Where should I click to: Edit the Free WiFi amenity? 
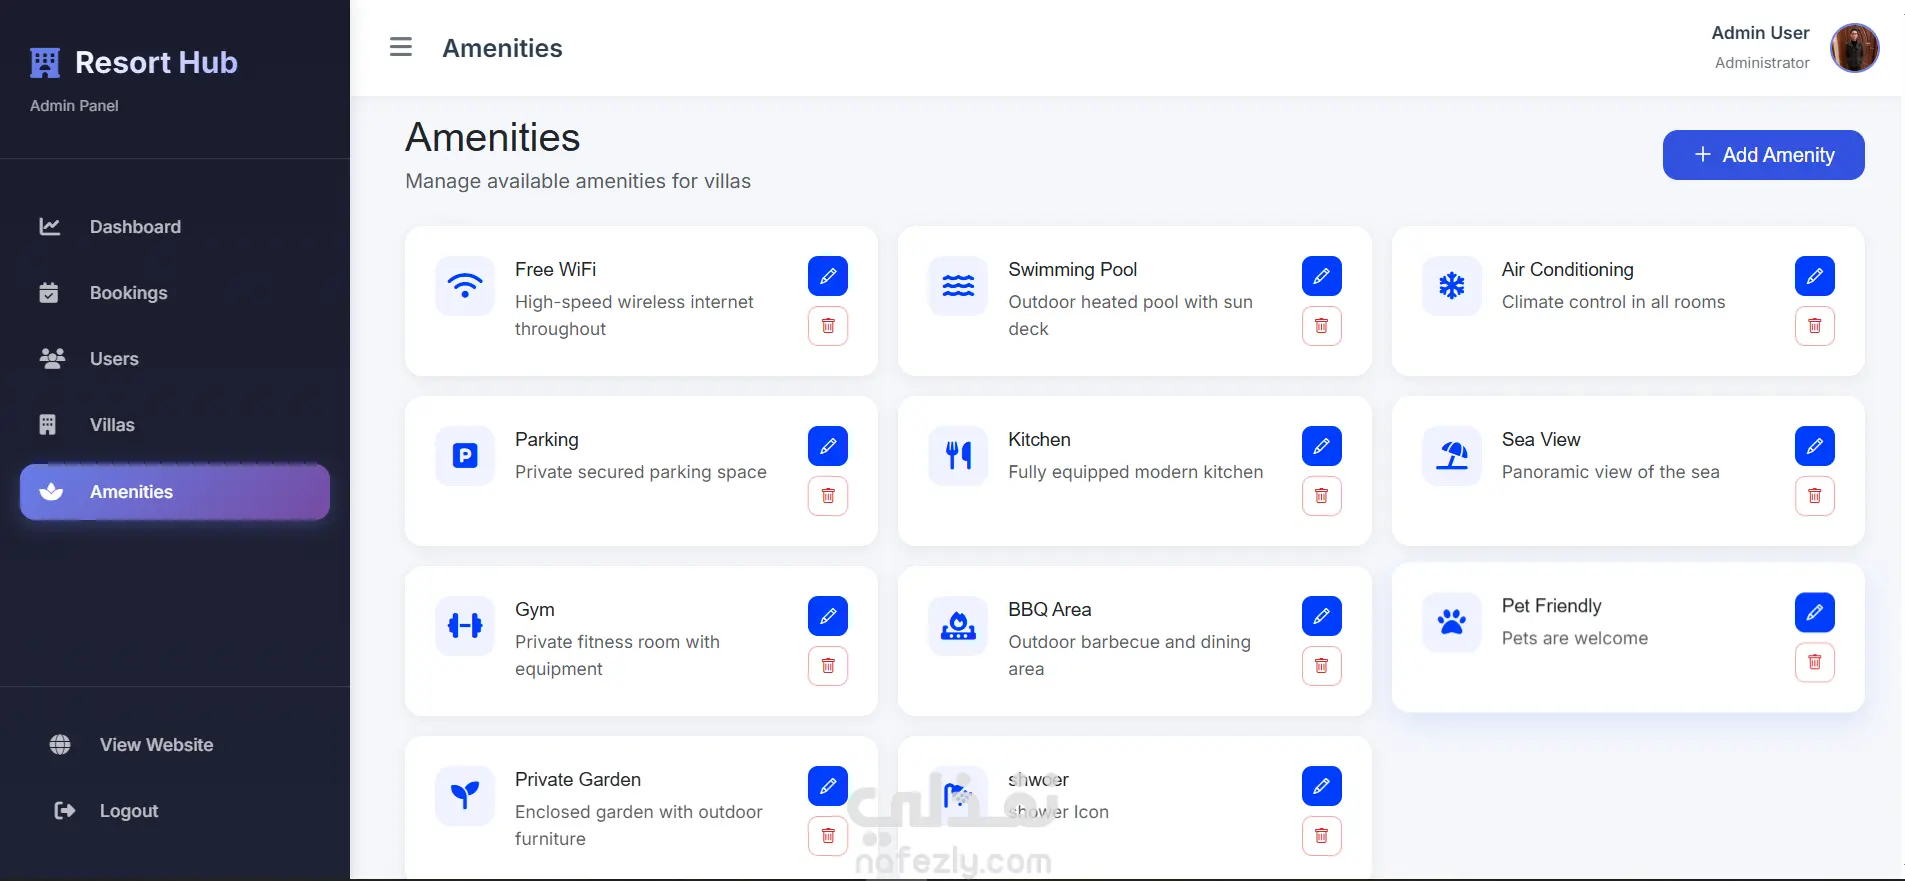pos(828,276)
